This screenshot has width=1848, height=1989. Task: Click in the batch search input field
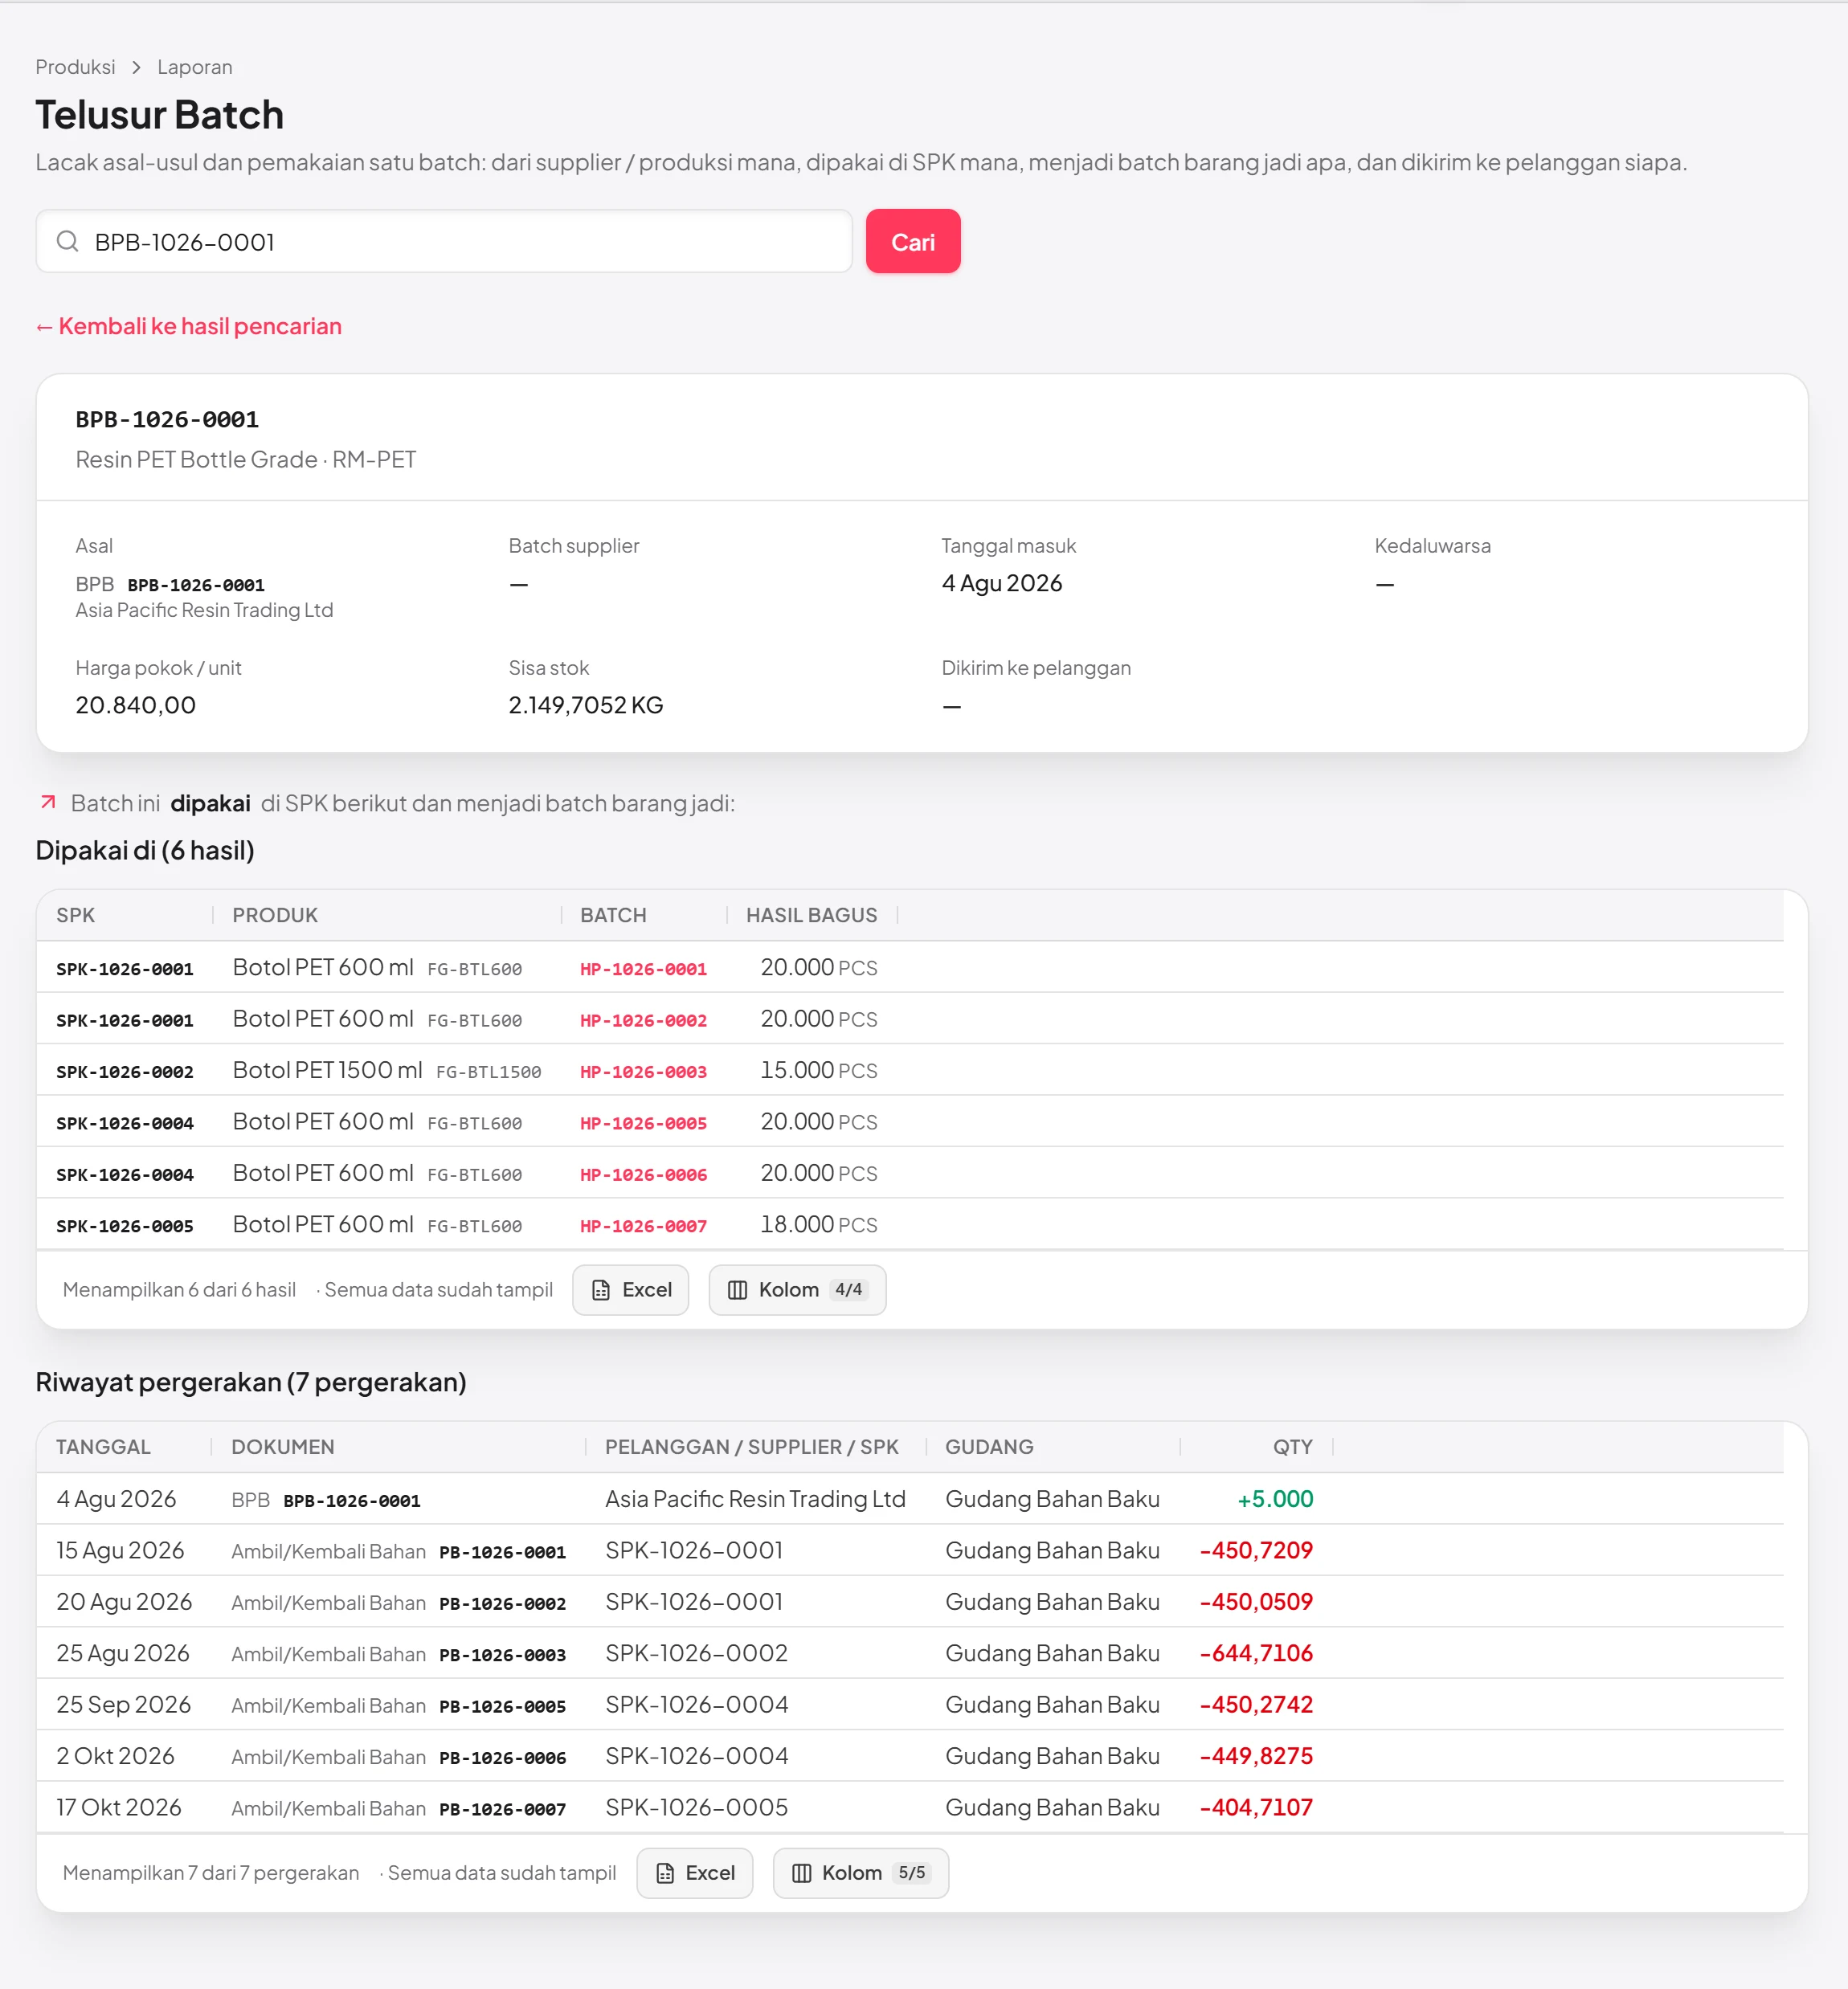pyautogui.click(x=444, y=241)
